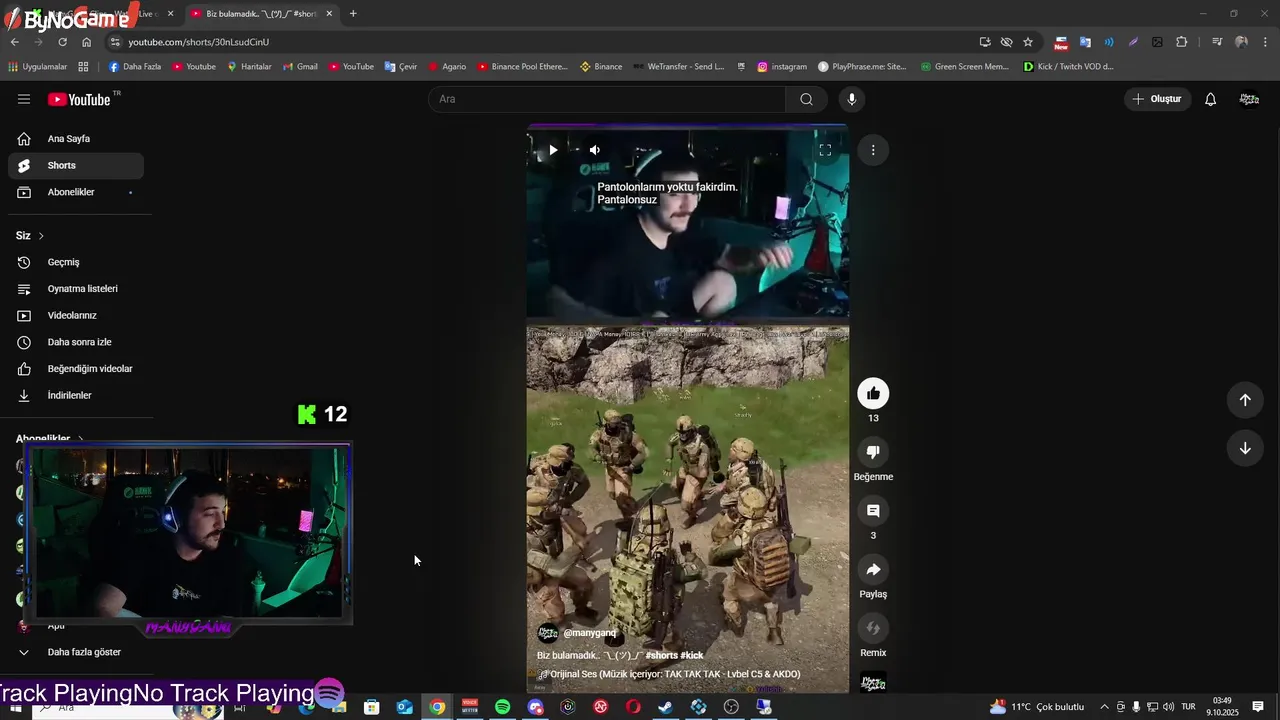The height and width of the screenshot is (720, 1280).
Task: Enter fullscreen on the Short
Action: [825, 150]
